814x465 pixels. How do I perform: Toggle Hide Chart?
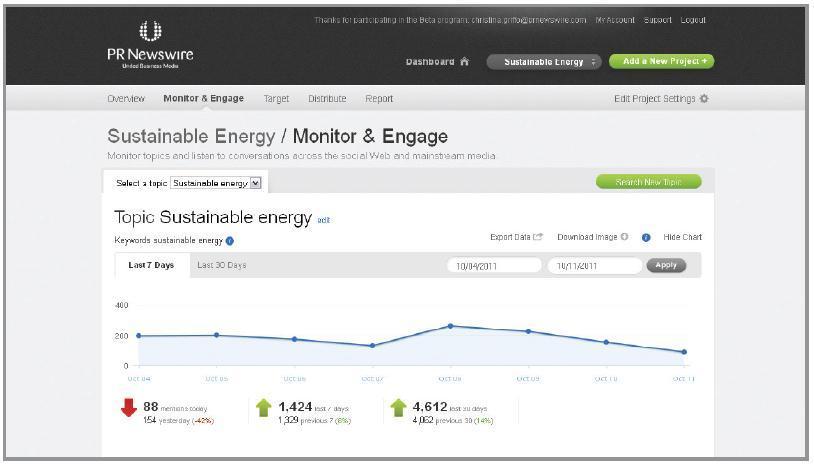tap(682, 237)
